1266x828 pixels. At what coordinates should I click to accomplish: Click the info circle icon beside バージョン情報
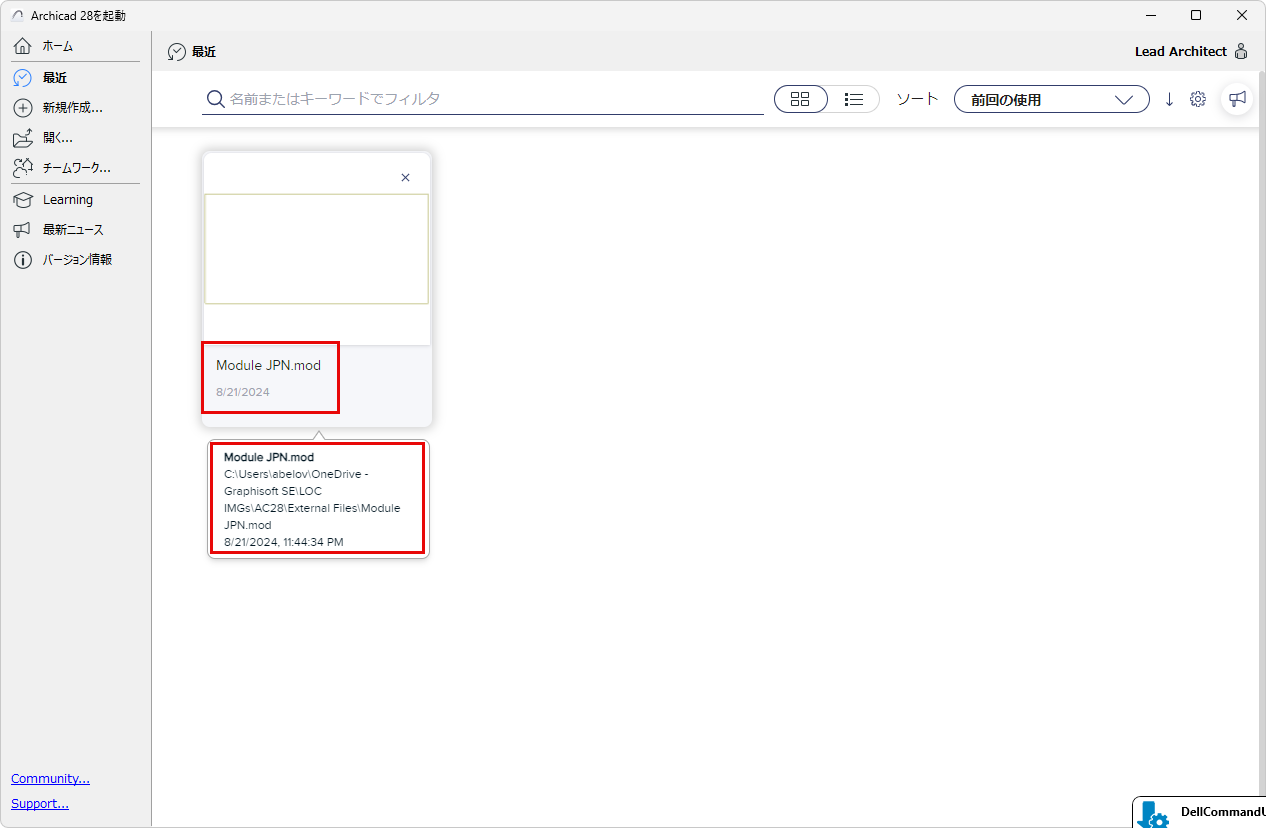coord(23,259)
